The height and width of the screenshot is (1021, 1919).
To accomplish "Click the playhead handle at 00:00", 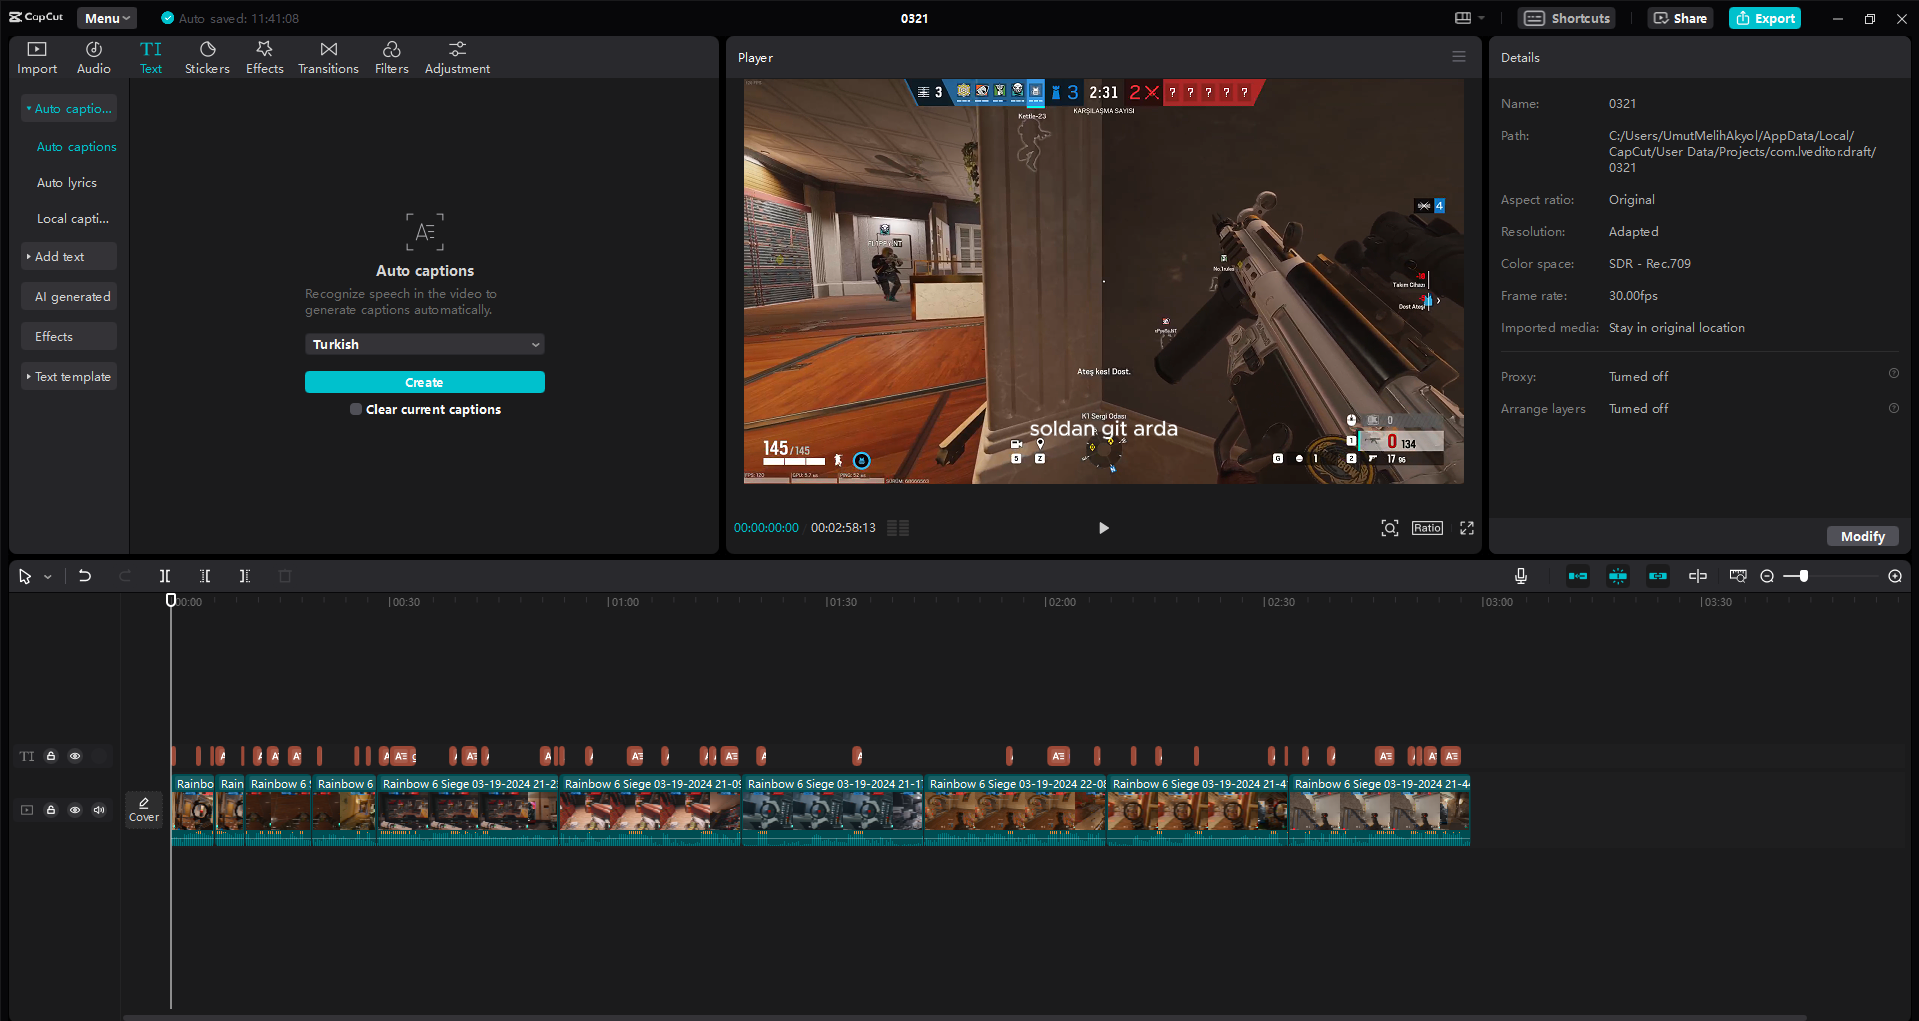I will pyautogui.click(x=171, y=600).
